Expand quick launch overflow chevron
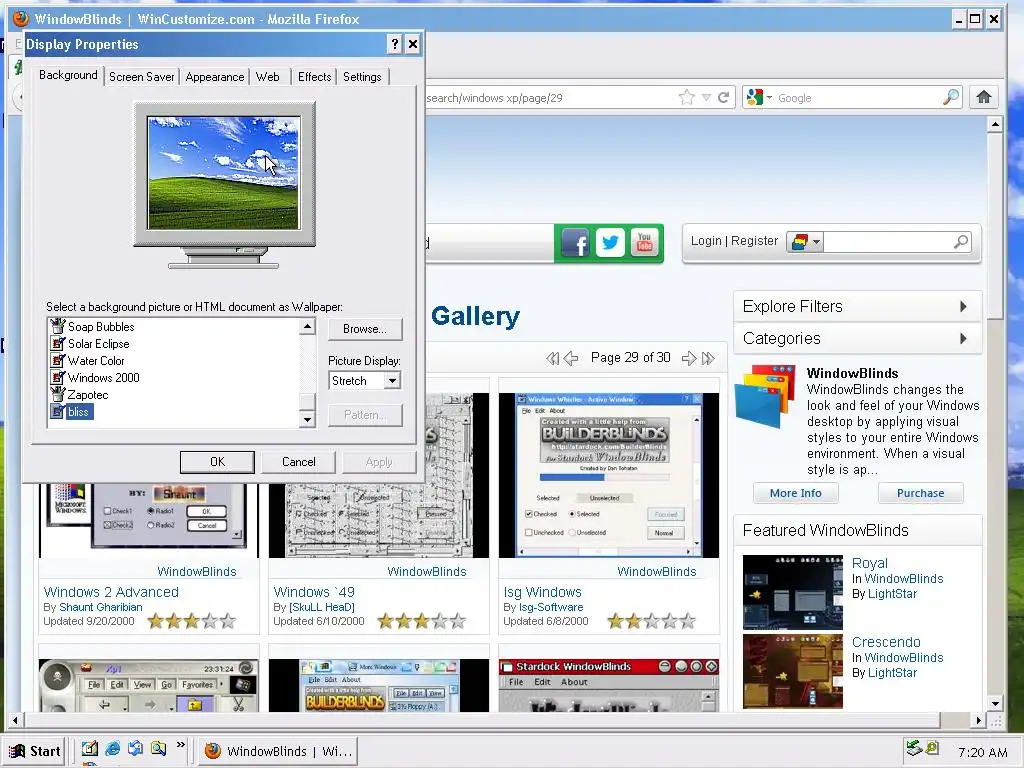Image resolution: width=1024 pixels, height=768 pixels. 181,745
